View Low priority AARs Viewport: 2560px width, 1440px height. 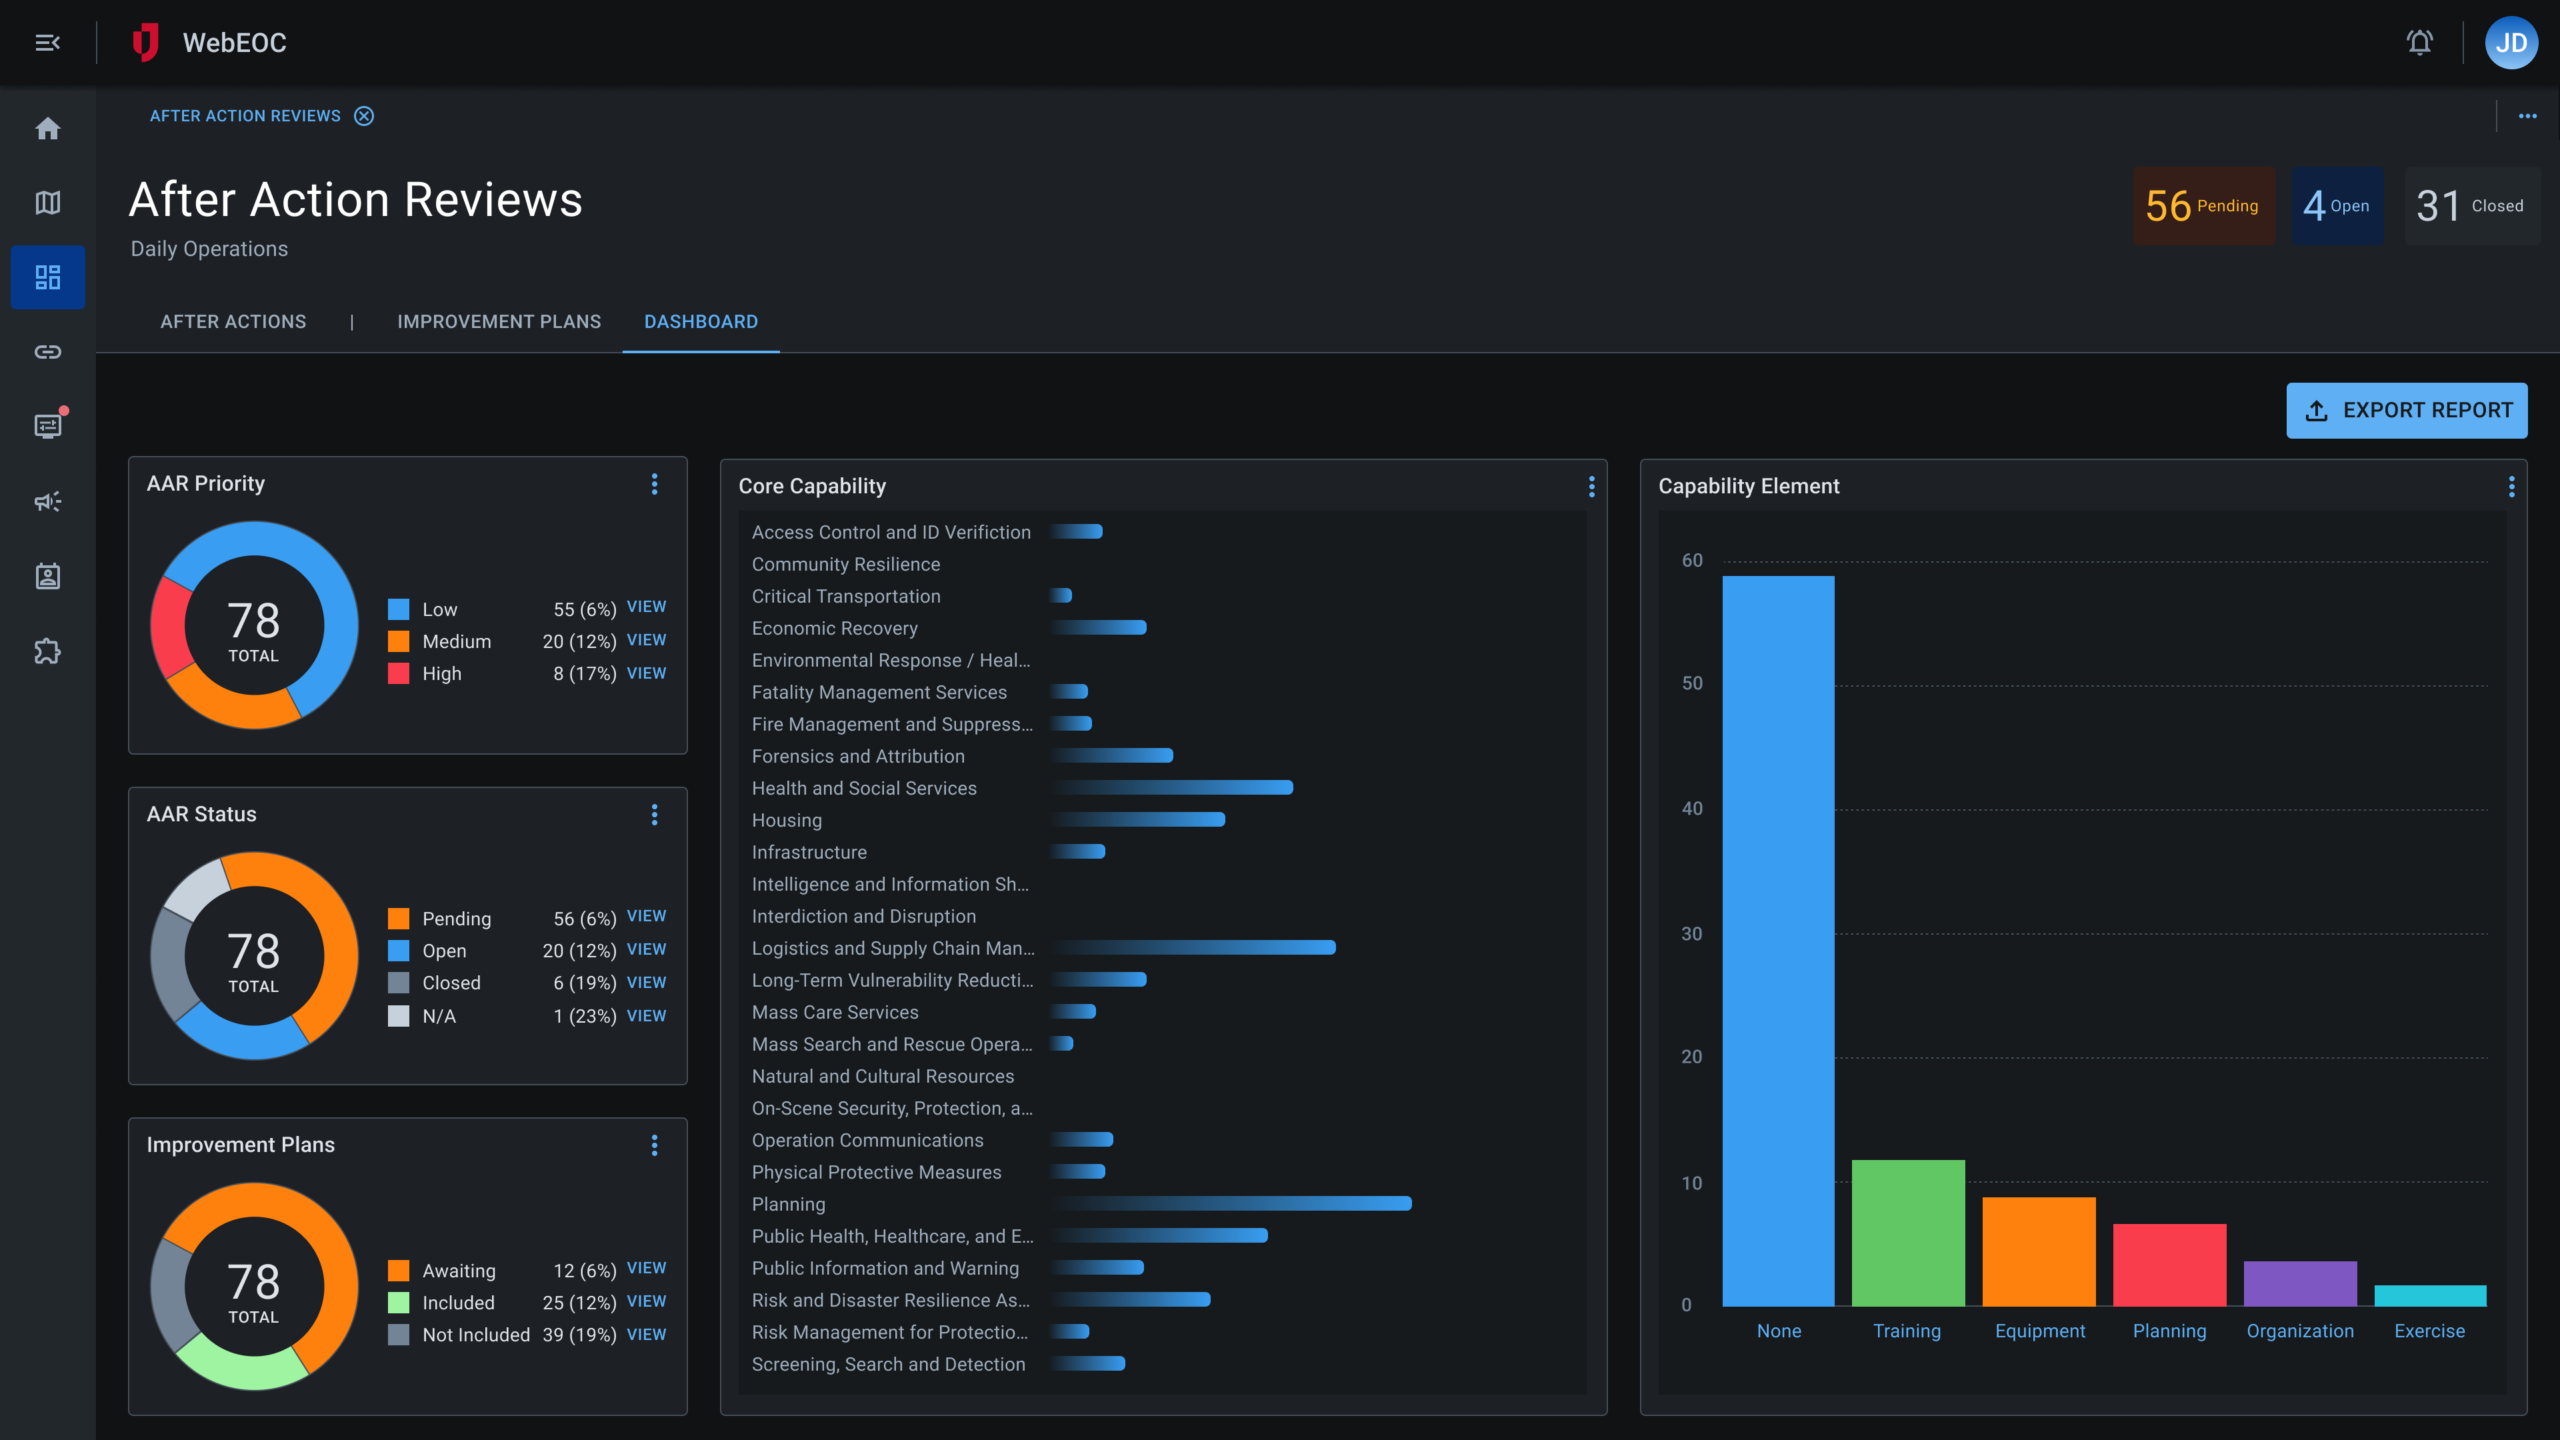(646, 607)
